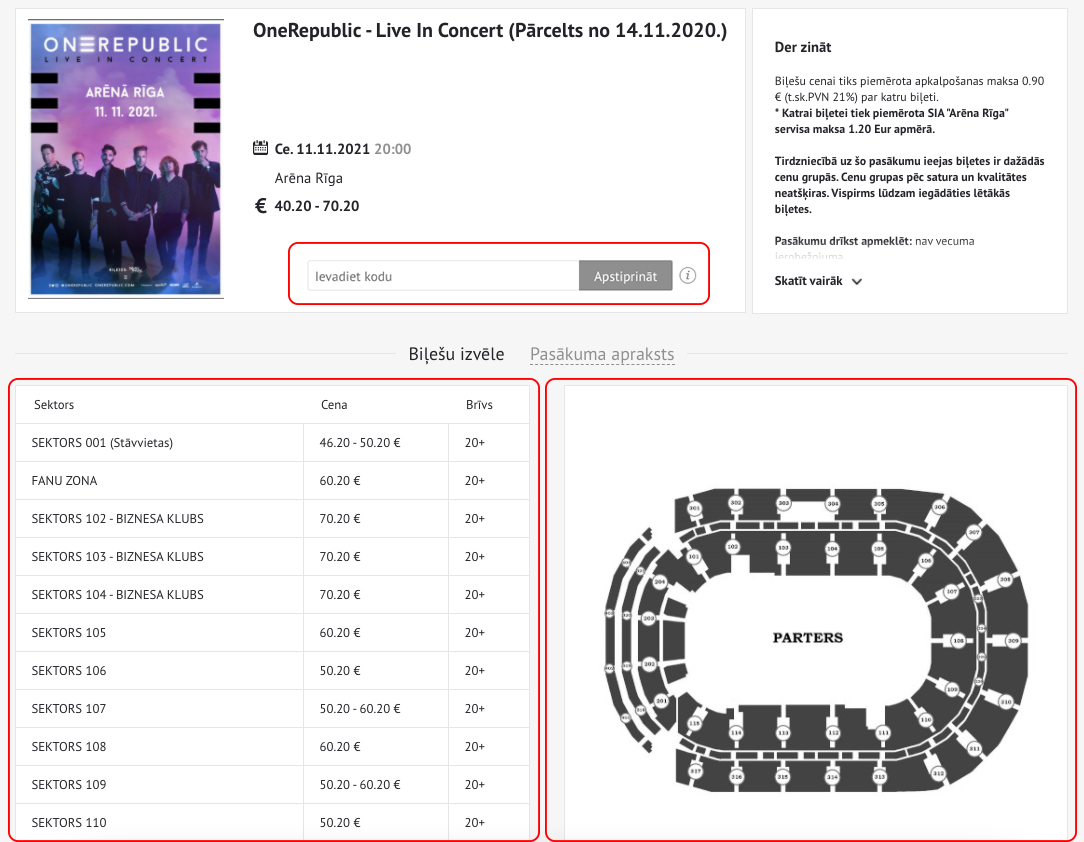Choose FANU ZONA row in sector list
Screen dimensions: 1084x842
pyautogui.click(x=272, y=480)
